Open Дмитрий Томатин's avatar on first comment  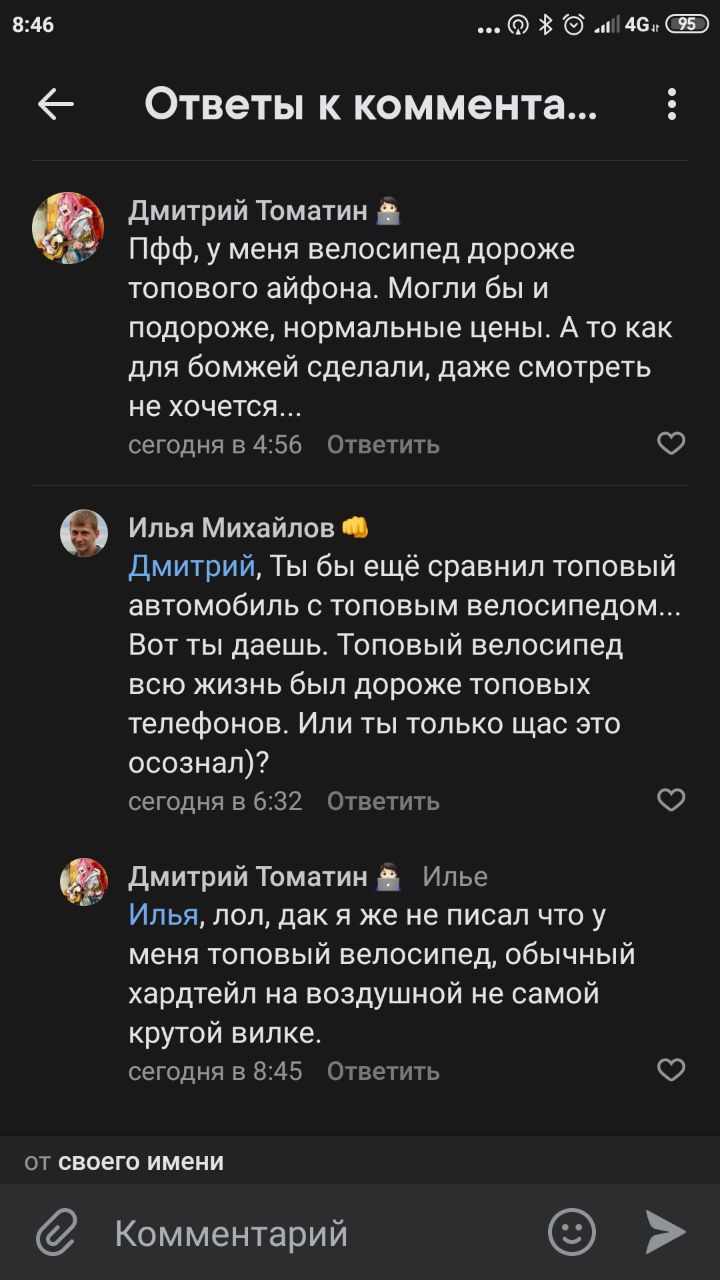coord(68,228)
